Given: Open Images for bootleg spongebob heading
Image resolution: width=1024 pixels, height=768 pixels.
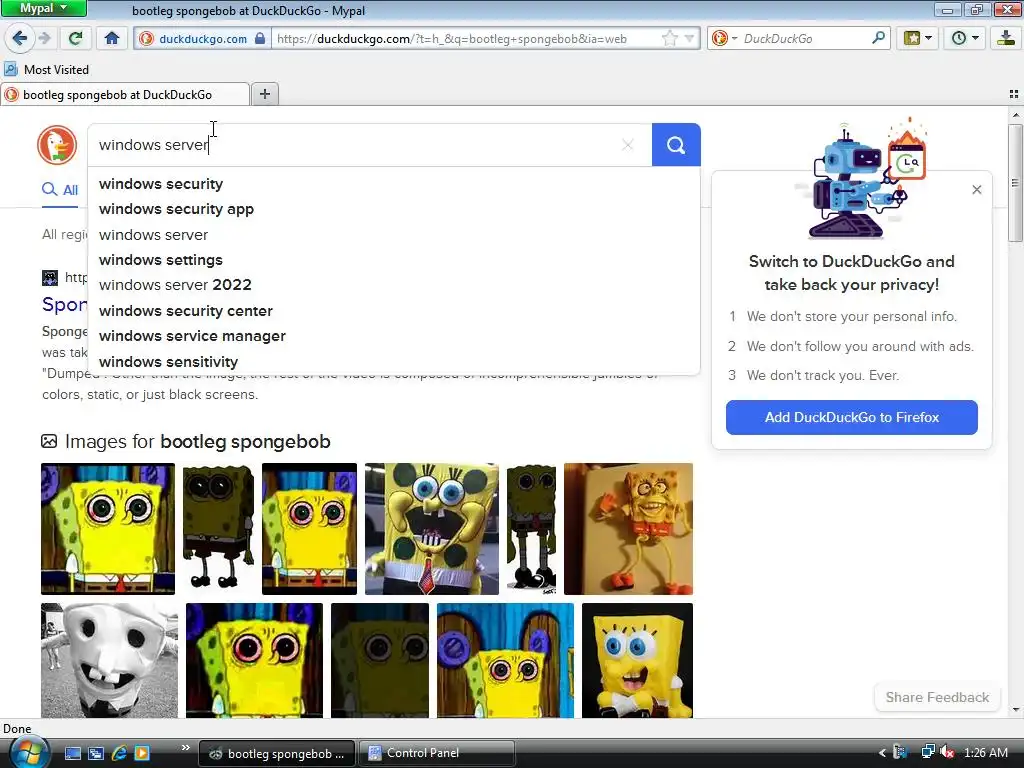Looking at the screenshot, I should click(x=197, y=441).
